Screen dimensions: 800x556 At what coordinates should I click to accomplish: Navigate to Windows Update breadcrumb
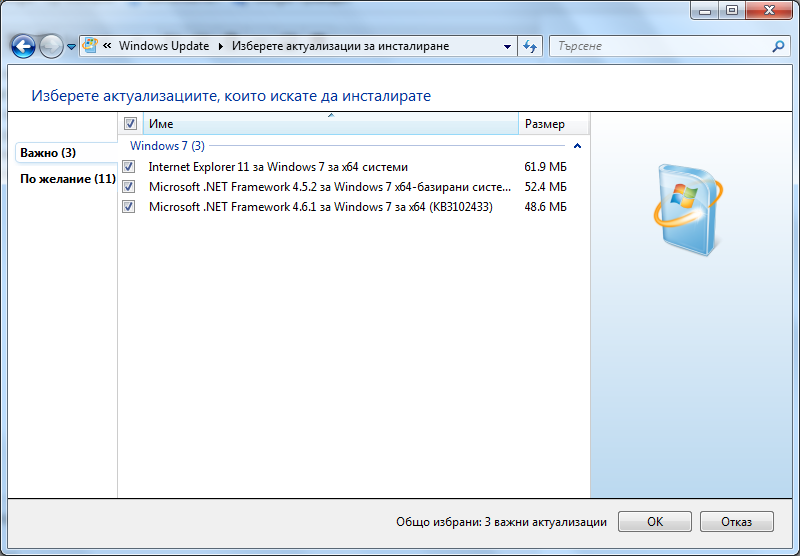(164, 46)
